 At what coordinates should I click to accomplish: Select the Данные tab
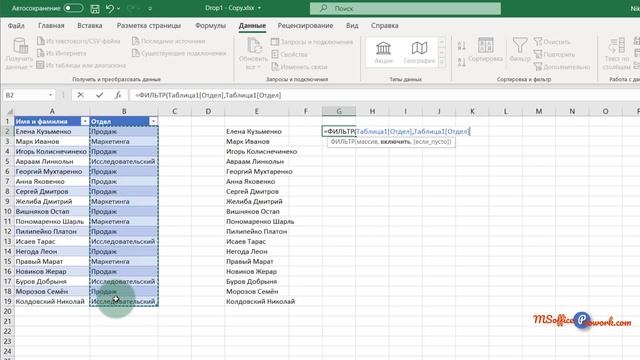252,25
